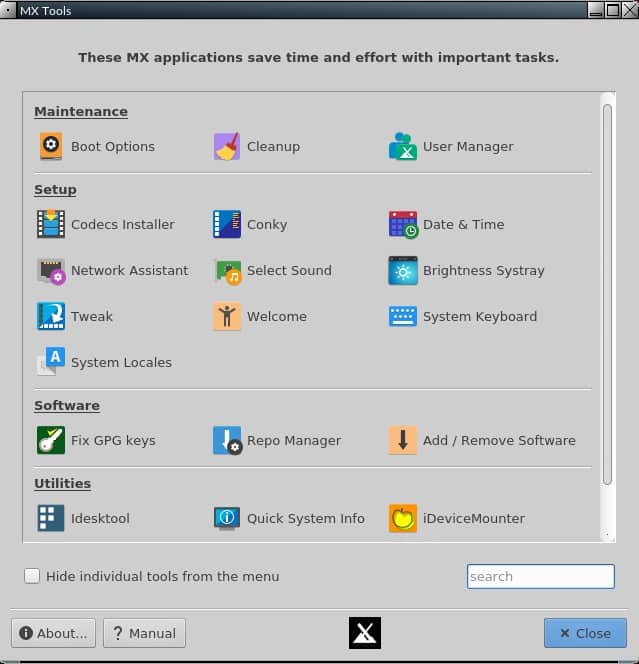
Task: Click the "Date & Time" label
Action: pyautogui.click(x=464, y=224)
